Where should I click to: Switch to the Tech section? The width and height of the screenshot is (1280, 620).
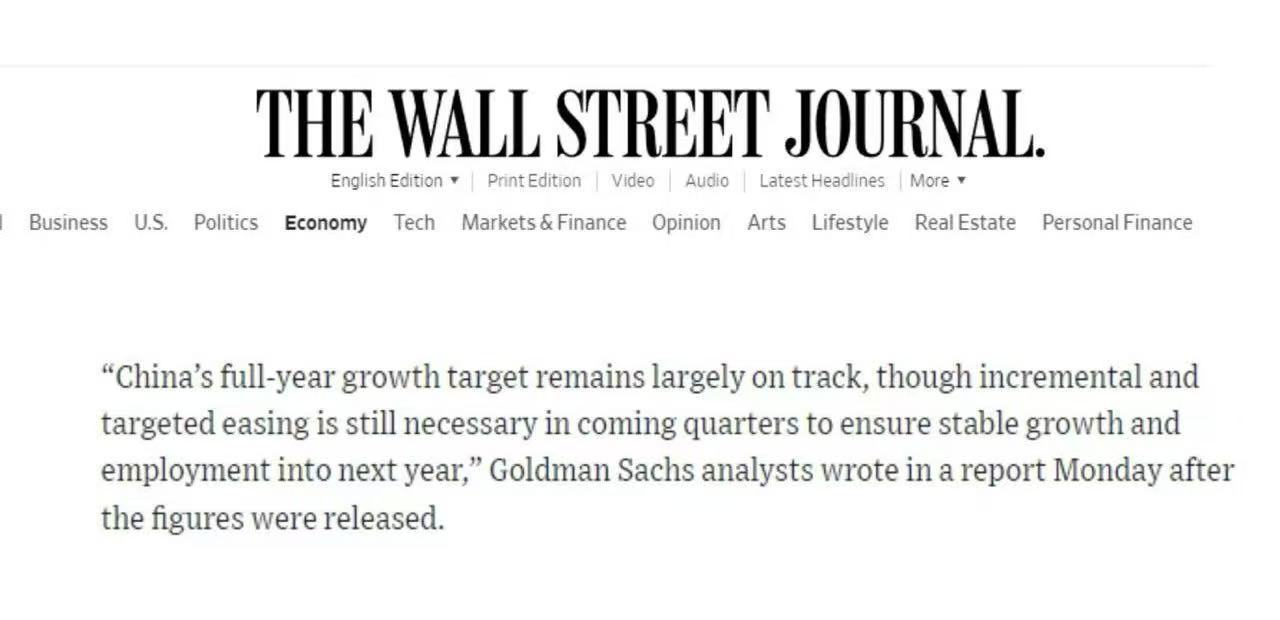[414, 223]
